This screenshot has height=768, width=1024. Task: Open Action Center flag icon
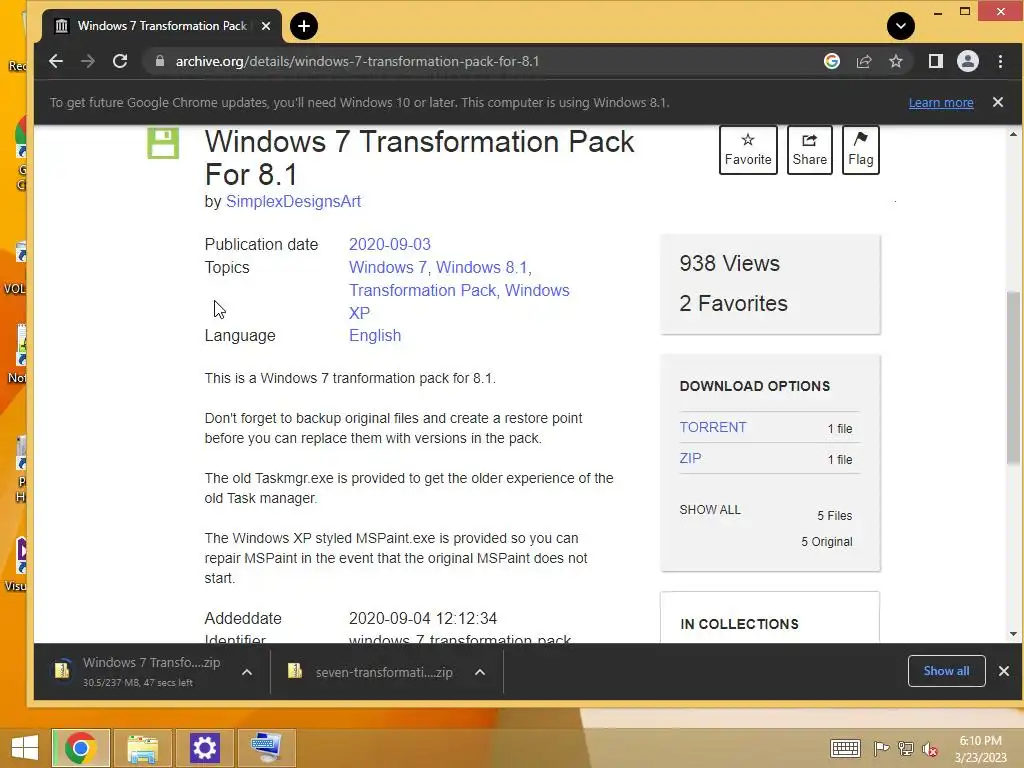881,748
